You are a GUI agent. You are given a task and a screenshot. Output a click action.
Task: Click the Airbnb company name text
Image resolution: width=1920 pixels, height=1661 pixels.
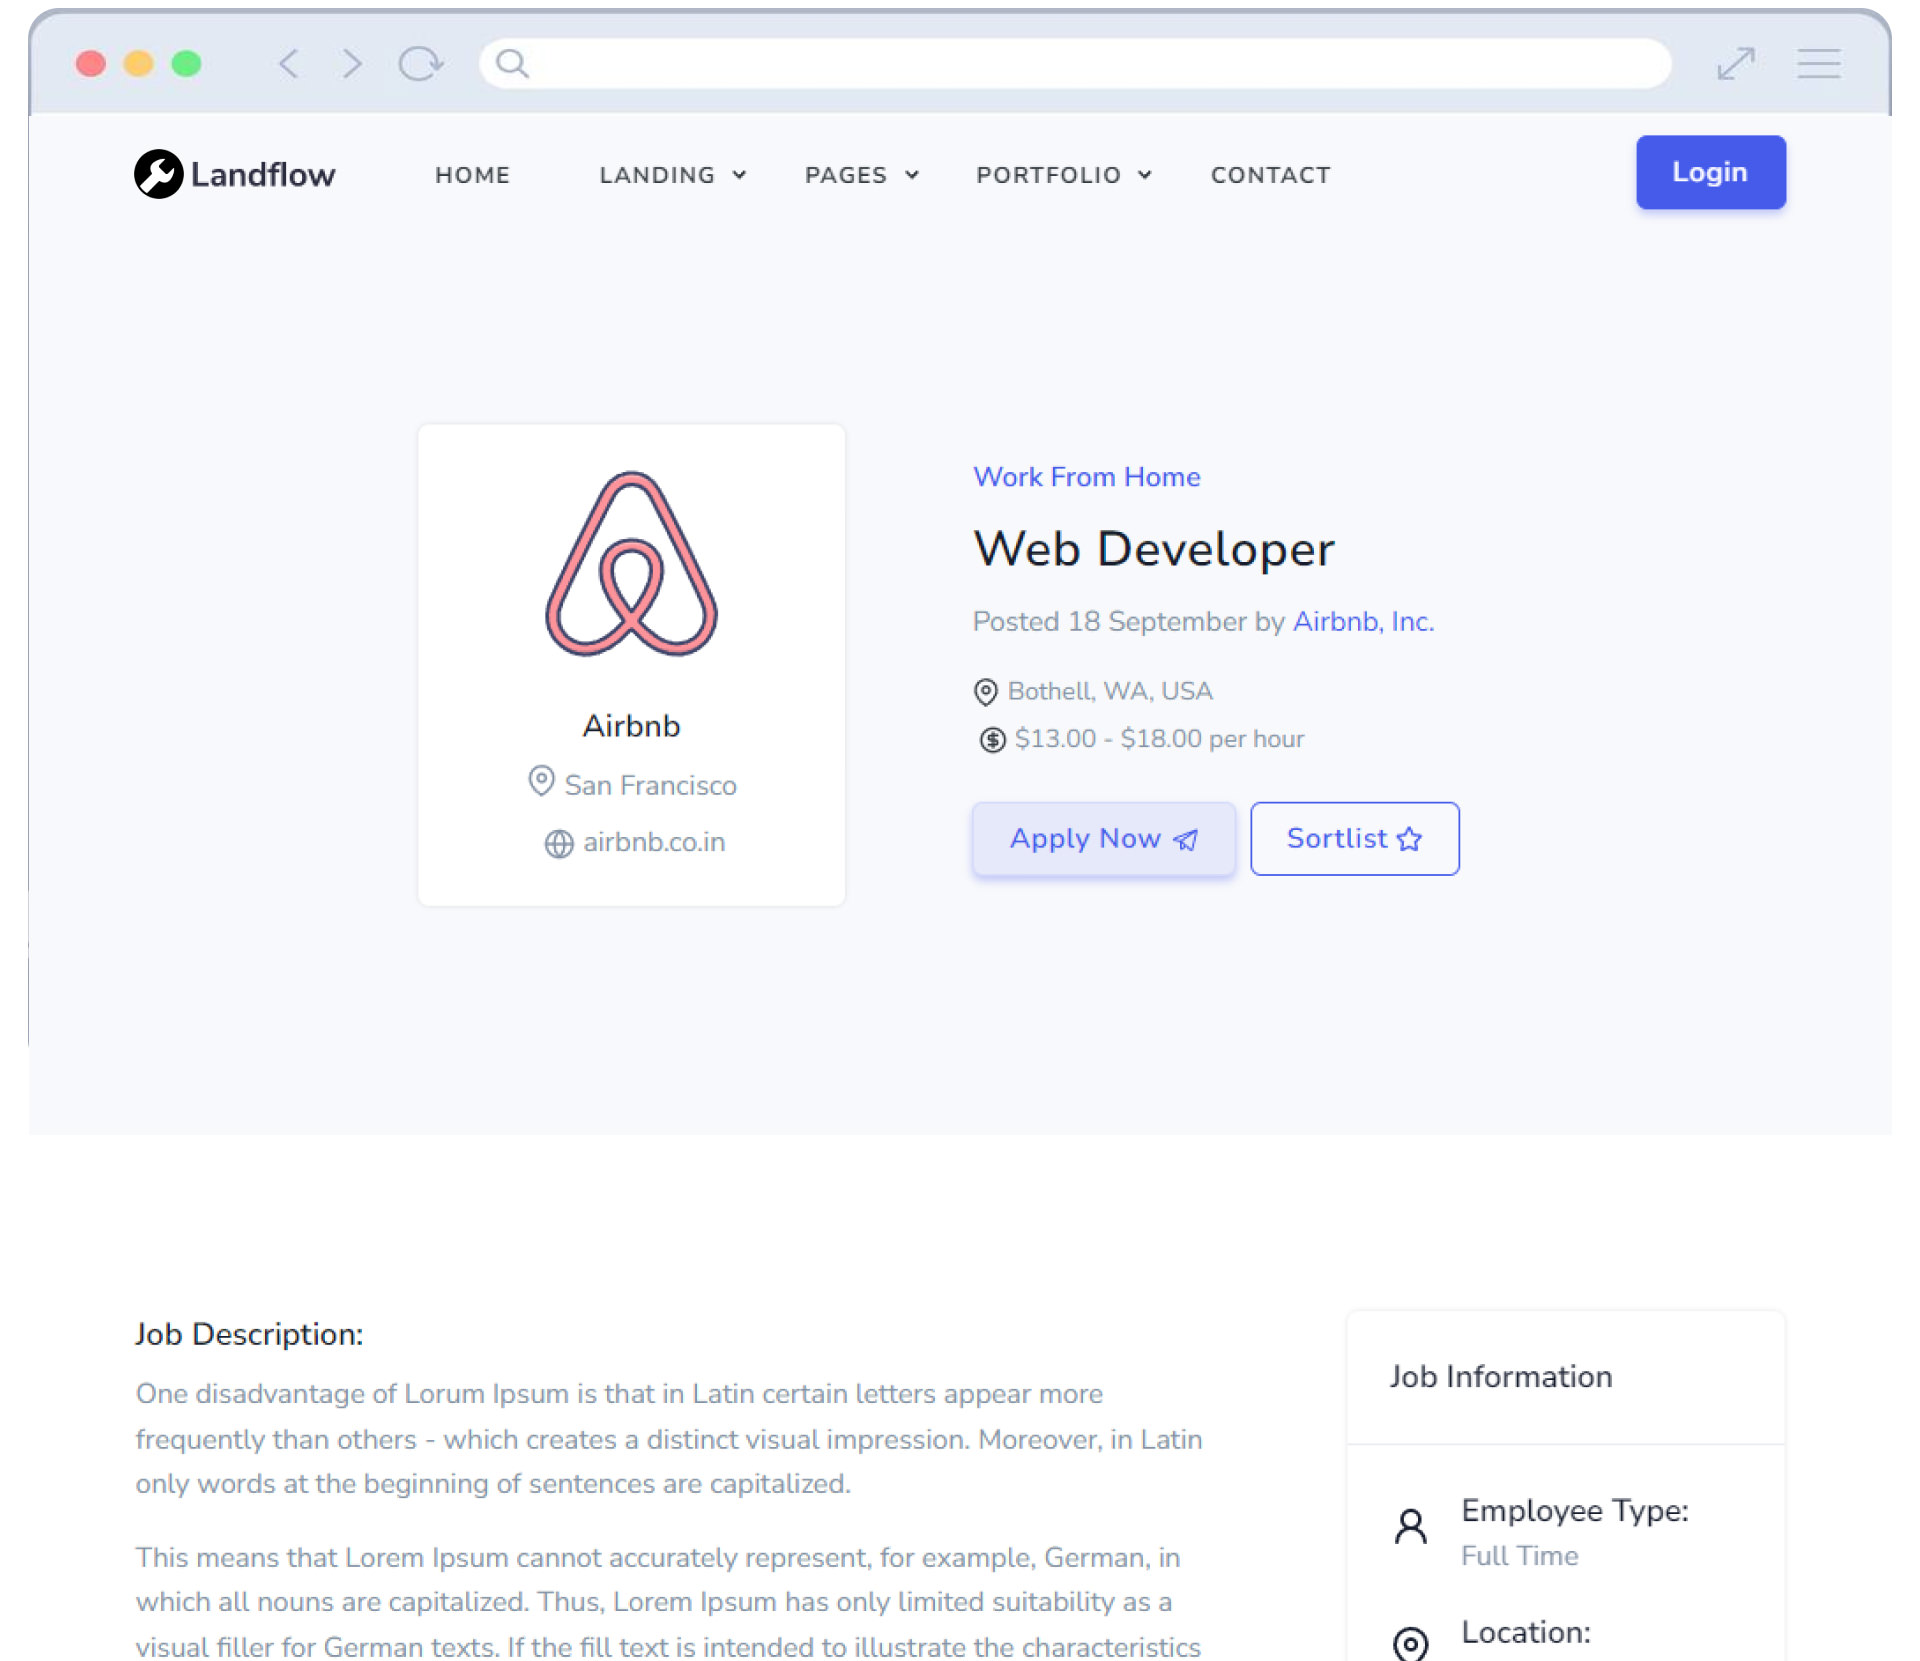coord(631,726)
